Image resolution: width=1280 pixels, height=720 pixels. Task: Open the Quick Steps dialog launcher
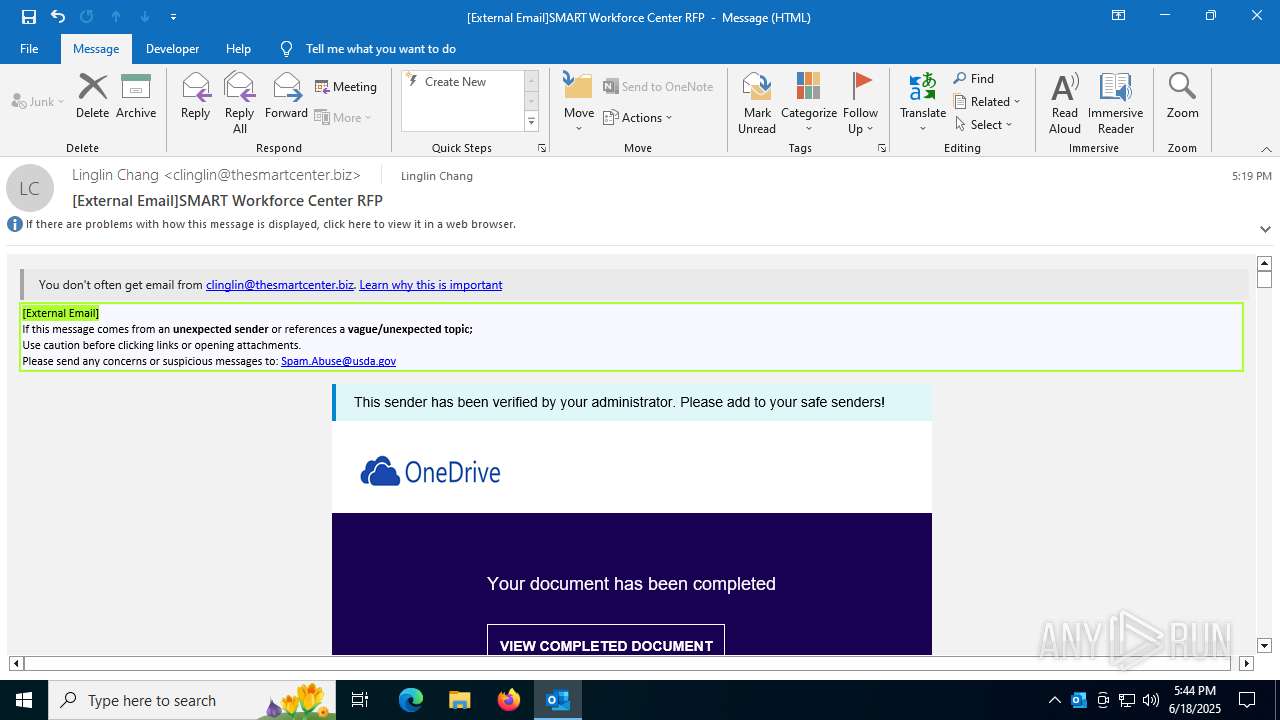[542, 148]
